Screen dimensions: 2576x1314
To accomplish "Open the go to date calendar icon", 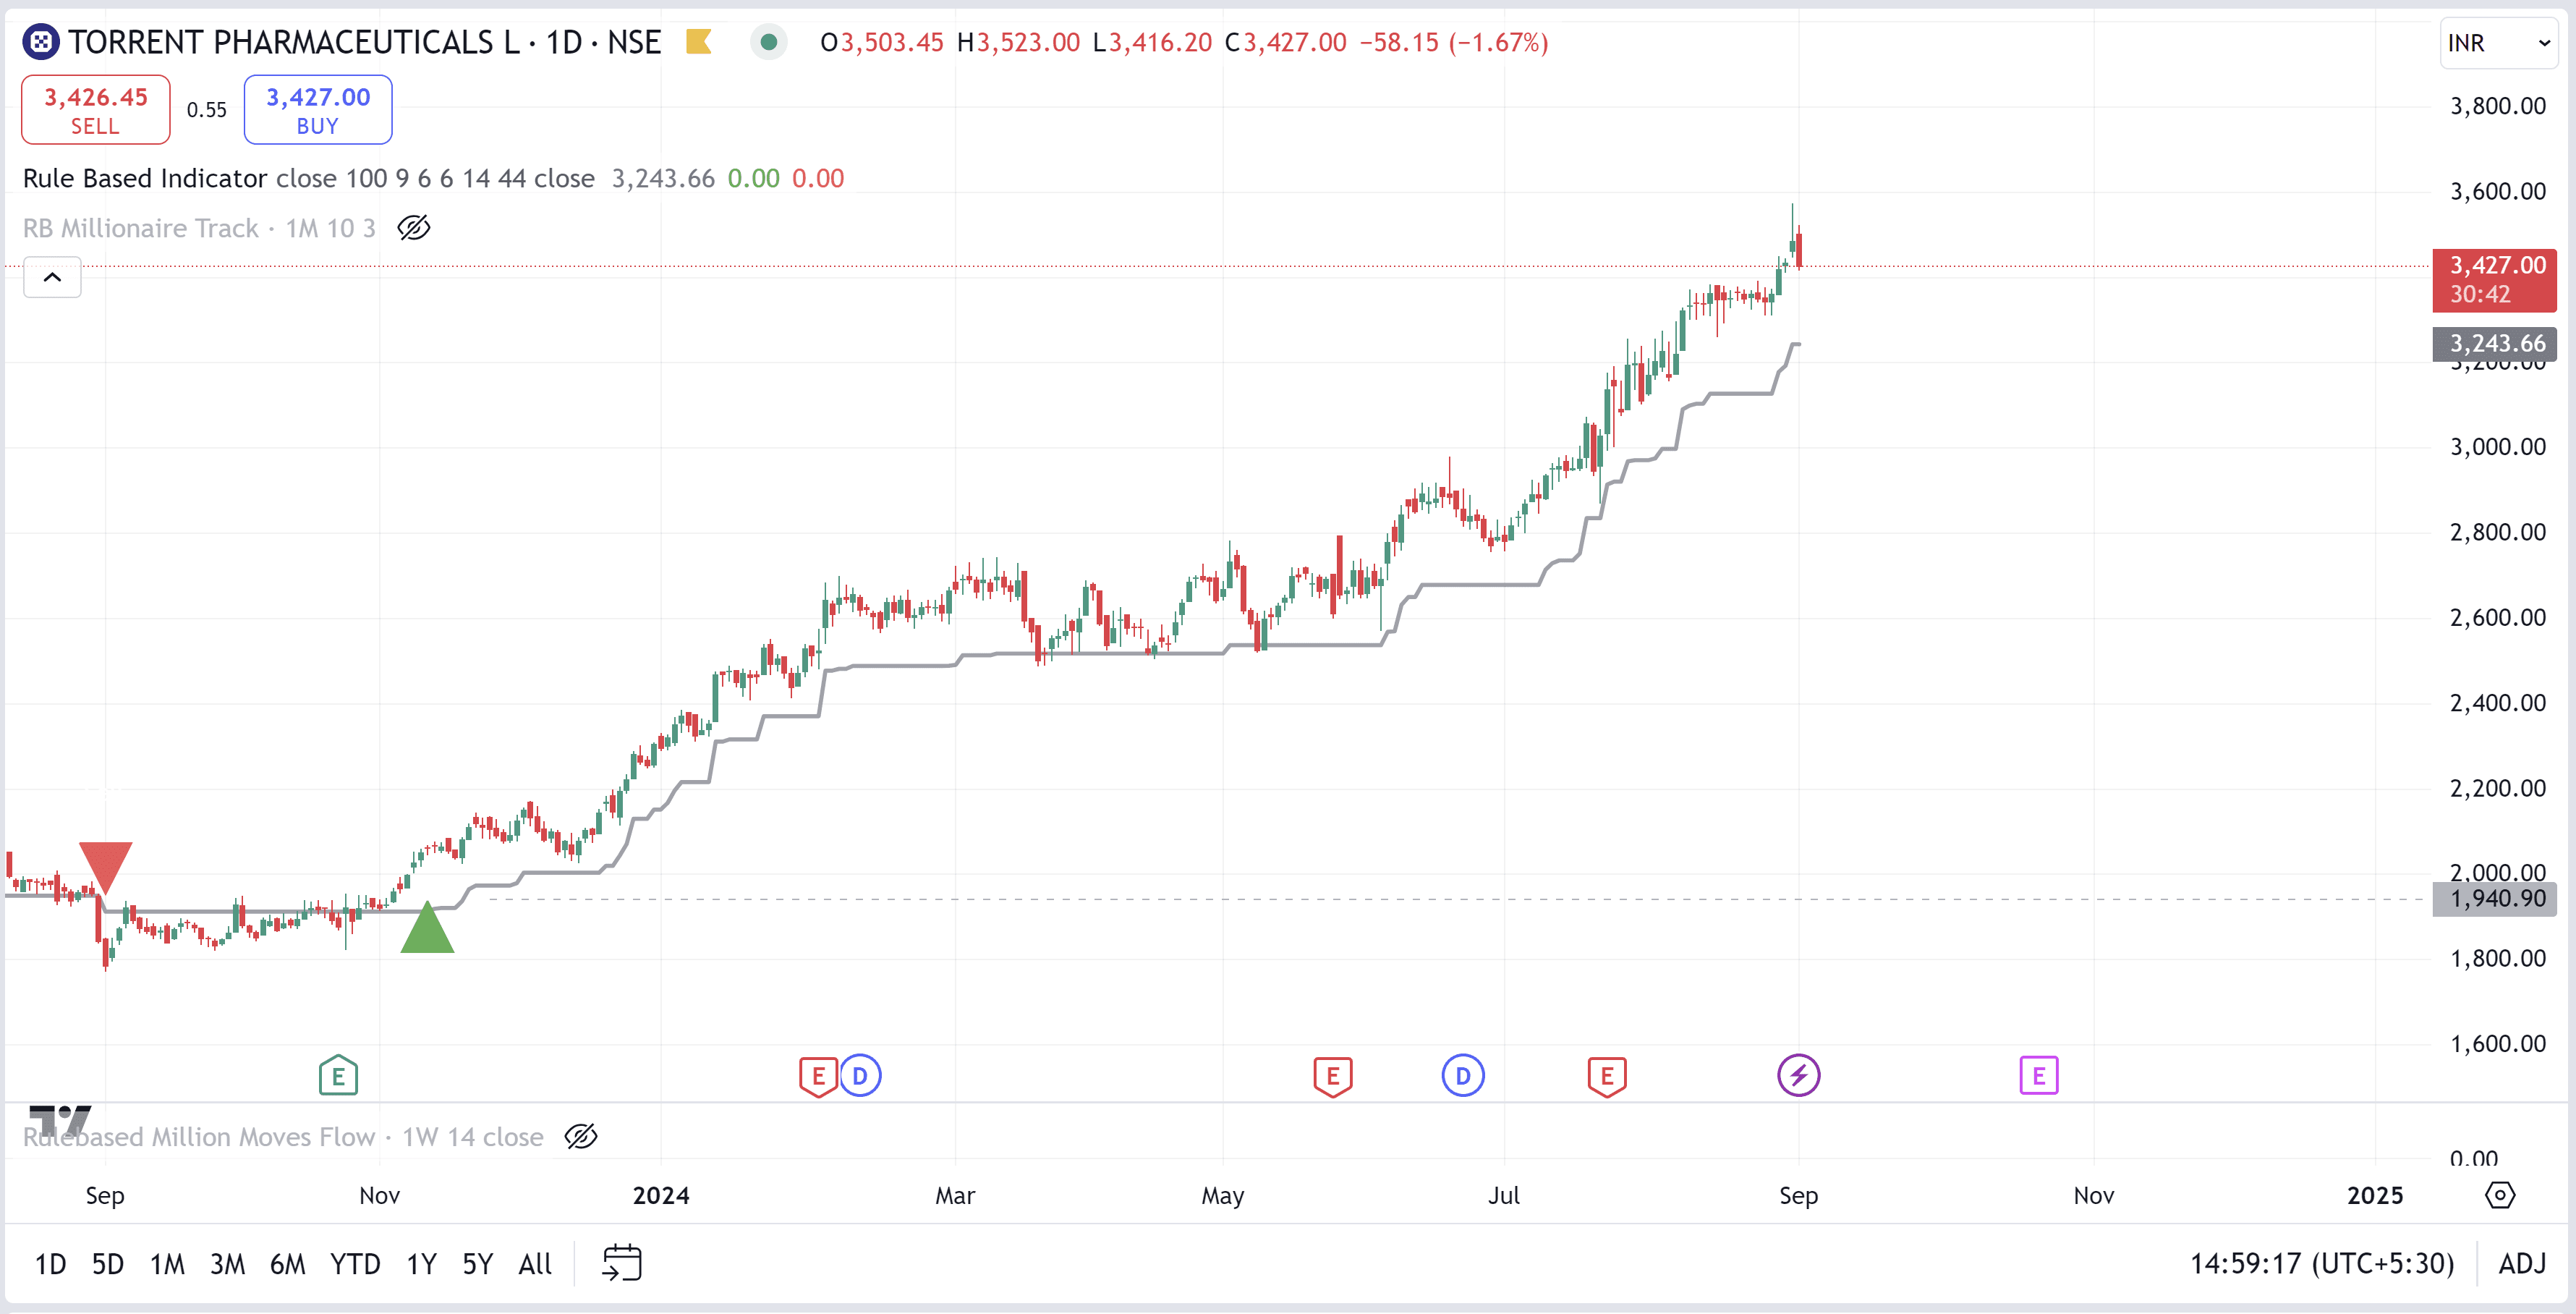I will click(x=621, y=1263).
